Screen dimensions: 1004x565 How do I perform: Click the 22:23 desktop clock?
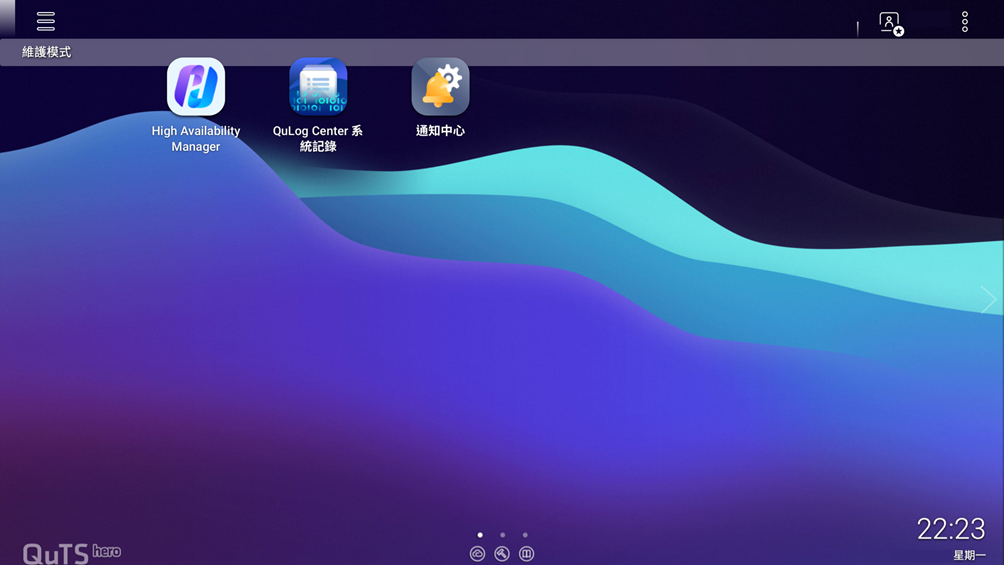click(951, 529)
